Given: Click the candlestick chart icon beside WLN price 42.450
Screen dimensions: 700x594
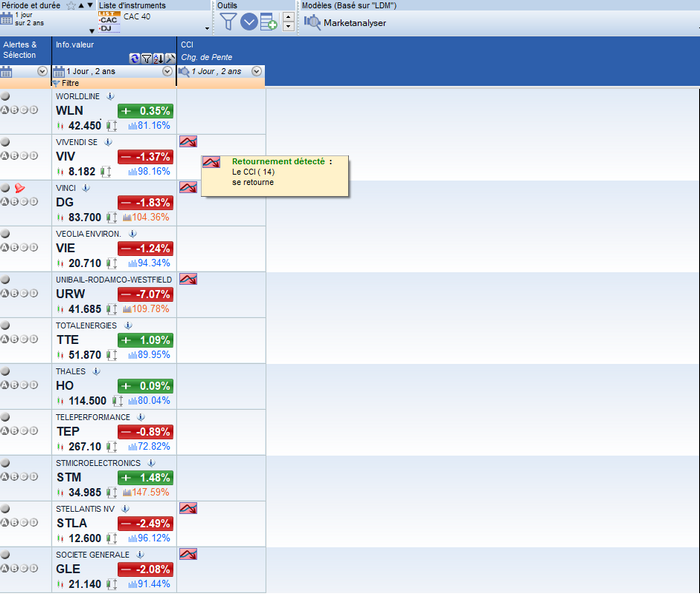Looking at the screenshot, I should tap(60, 126).
